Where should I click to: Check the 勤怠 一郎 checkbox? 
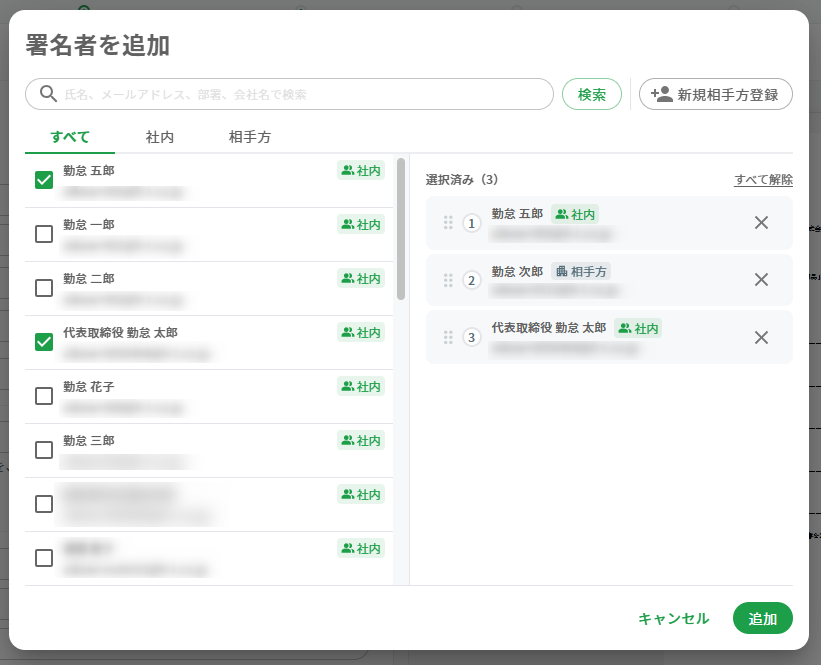pos(43,234)
